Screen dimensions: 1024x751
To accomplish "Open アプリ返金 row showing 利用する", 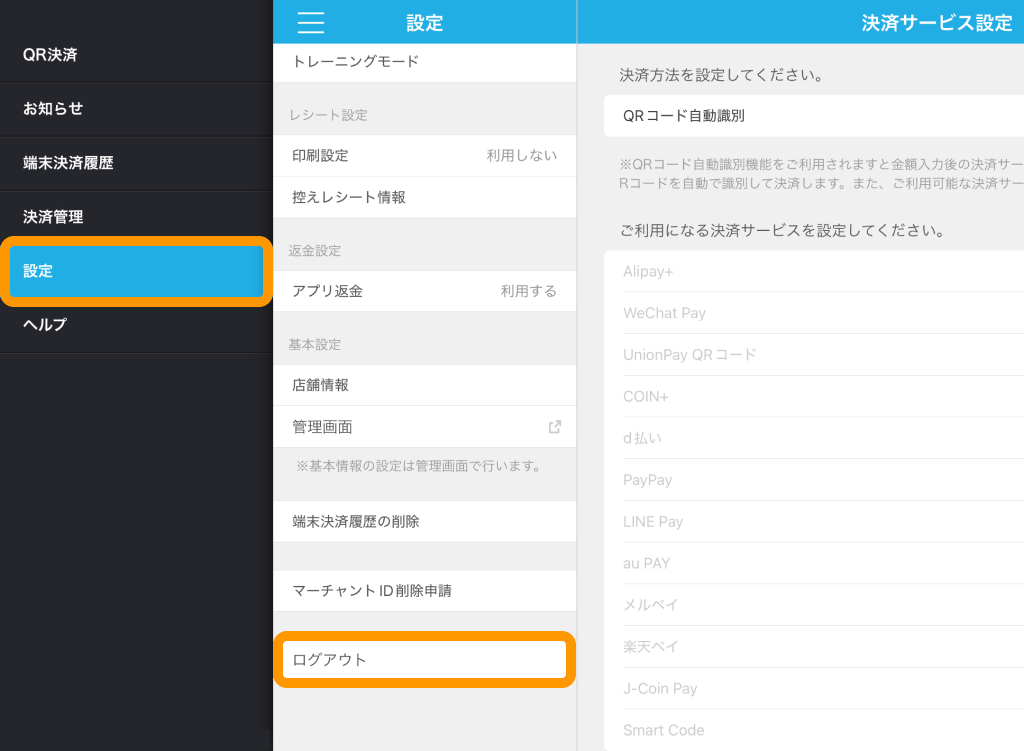I will (x=424, y=292).
